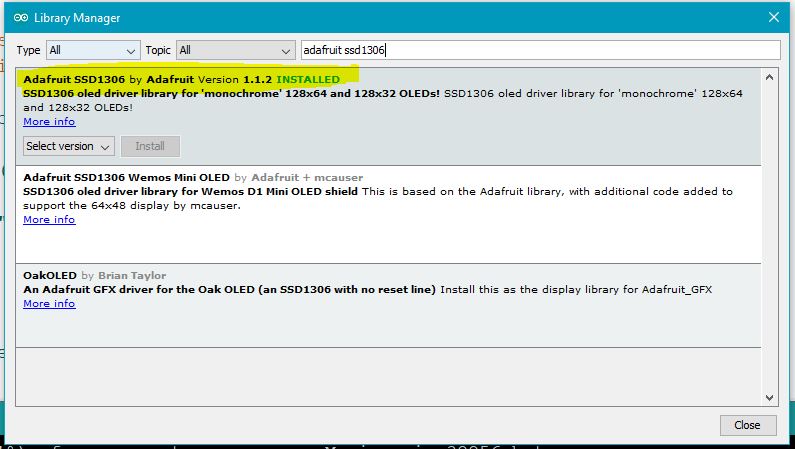Open the Topic filter dropdown
The height and width of the screenshot is (449, 795).
[x=236, y=50]
